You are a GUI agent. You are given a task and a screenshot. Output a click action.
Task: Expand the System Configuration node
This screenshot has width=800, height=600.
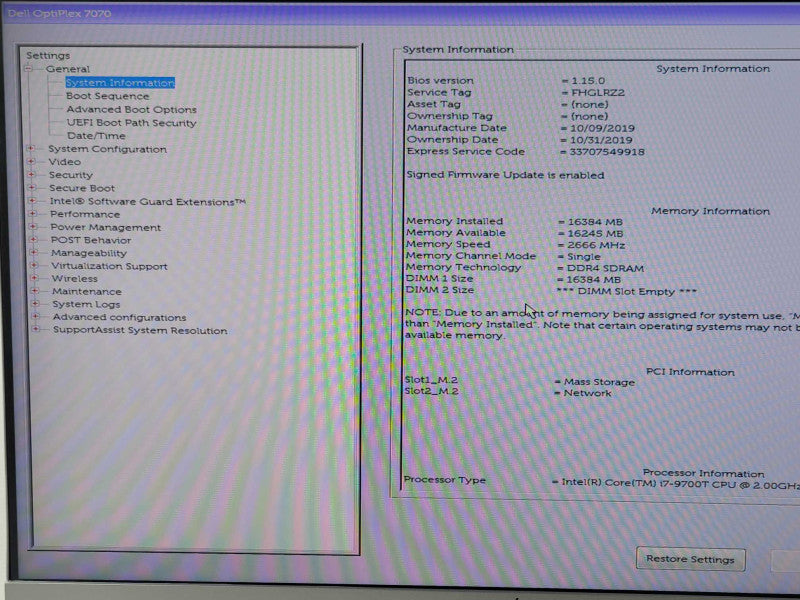click(x=31, y=148)
